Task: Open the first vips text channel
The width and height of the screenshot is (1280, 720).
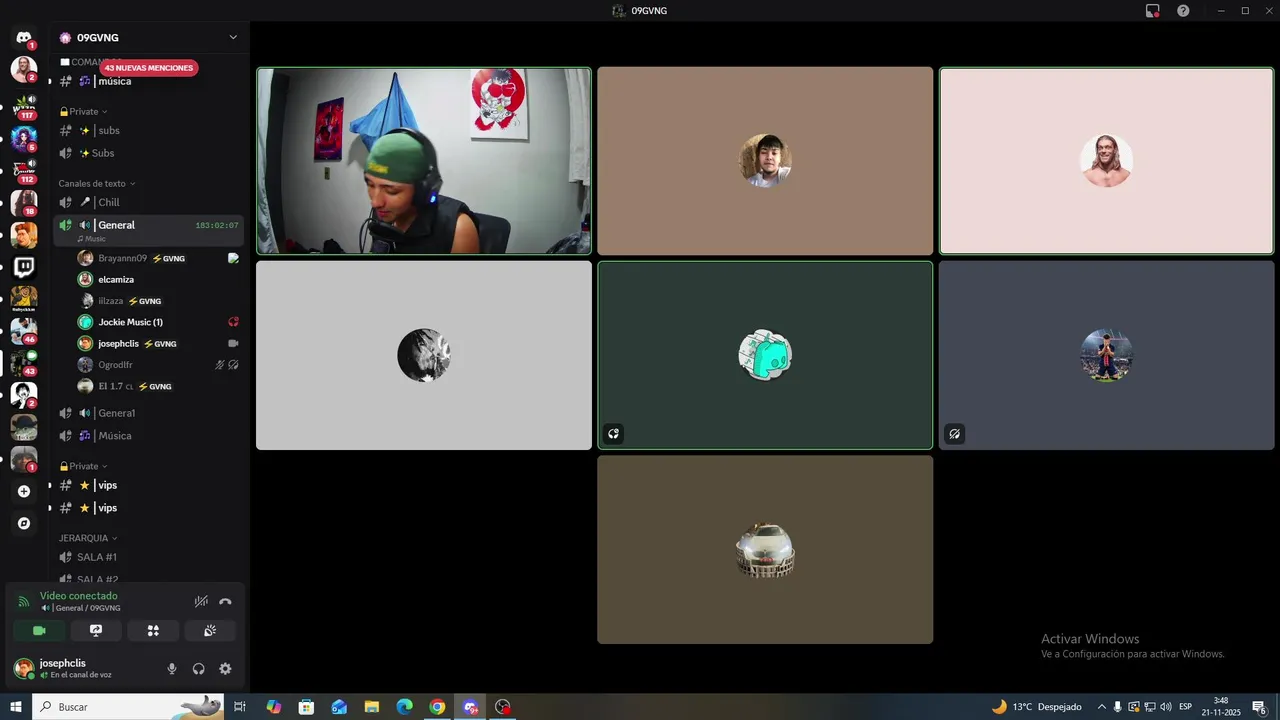Action: (148, 485)
